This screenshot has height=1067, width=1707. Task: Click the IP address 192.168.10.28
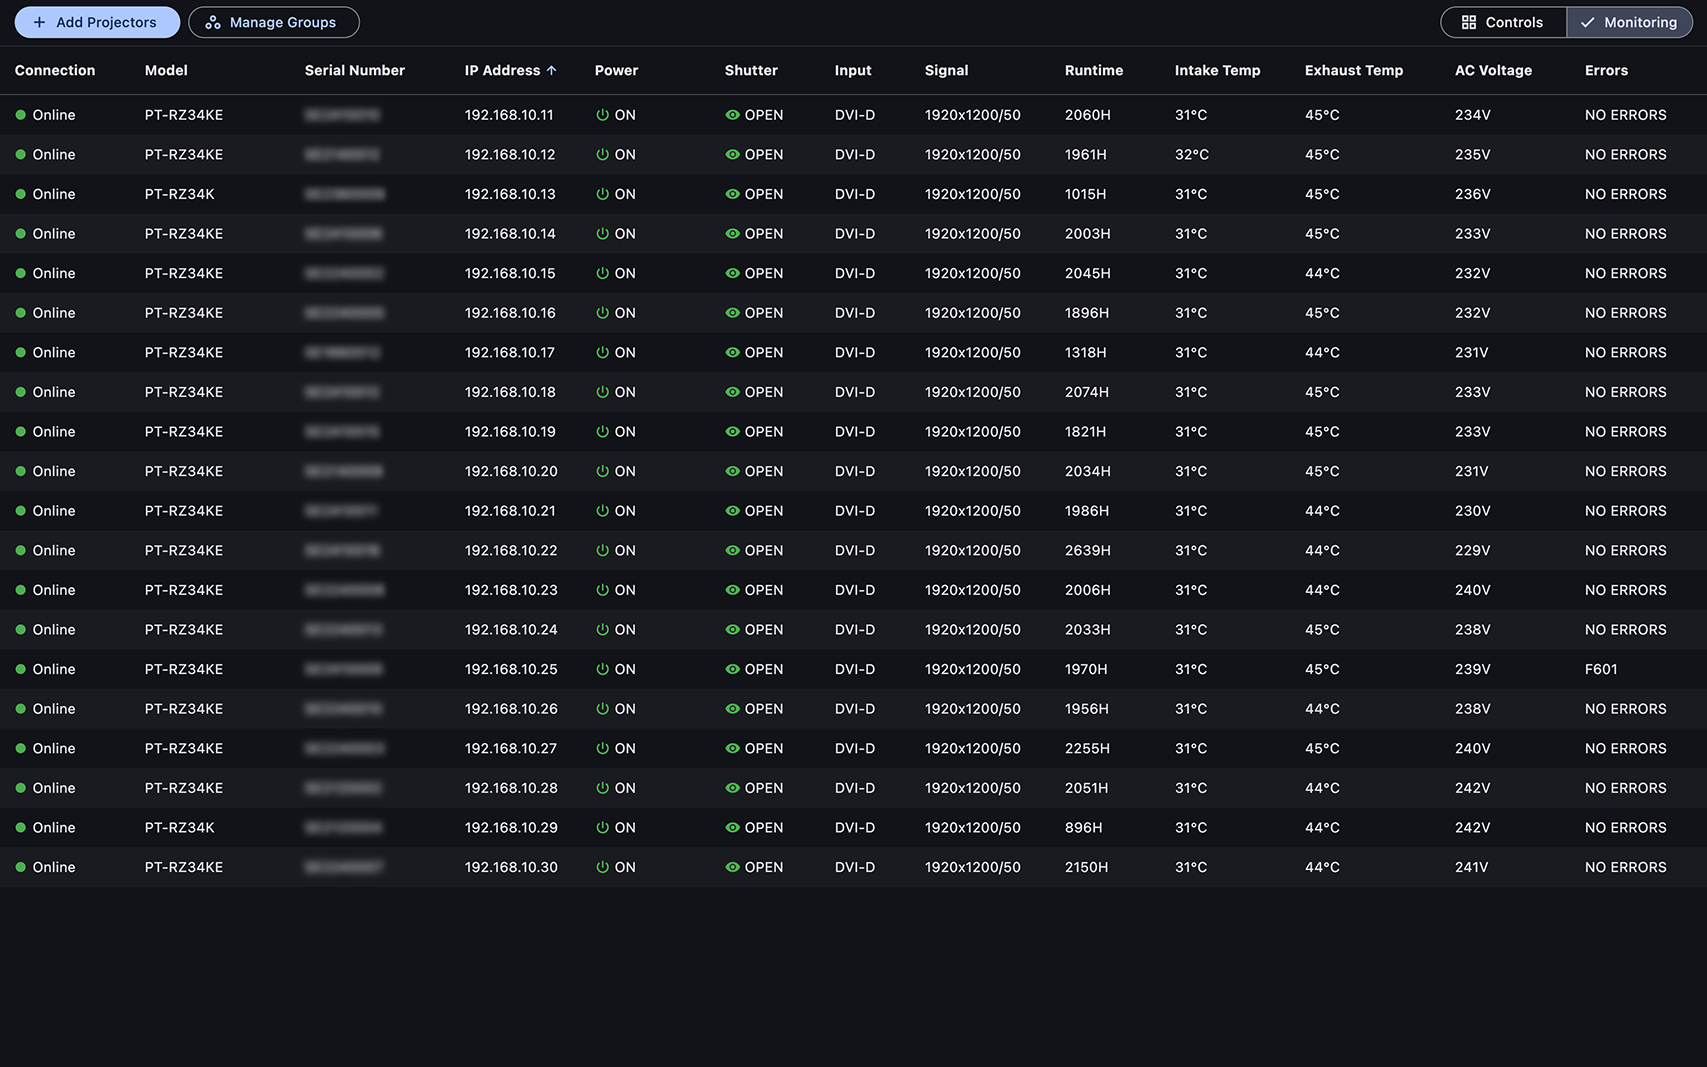pyautogui.click(x=511, y=788)
